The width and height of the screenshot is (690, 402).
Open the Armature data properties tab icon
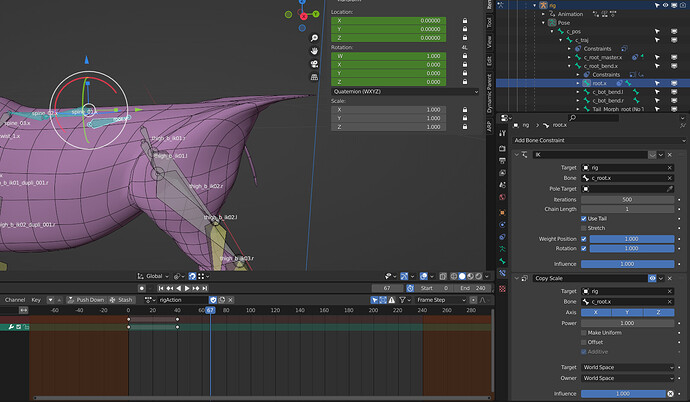(x=502, y=249)
